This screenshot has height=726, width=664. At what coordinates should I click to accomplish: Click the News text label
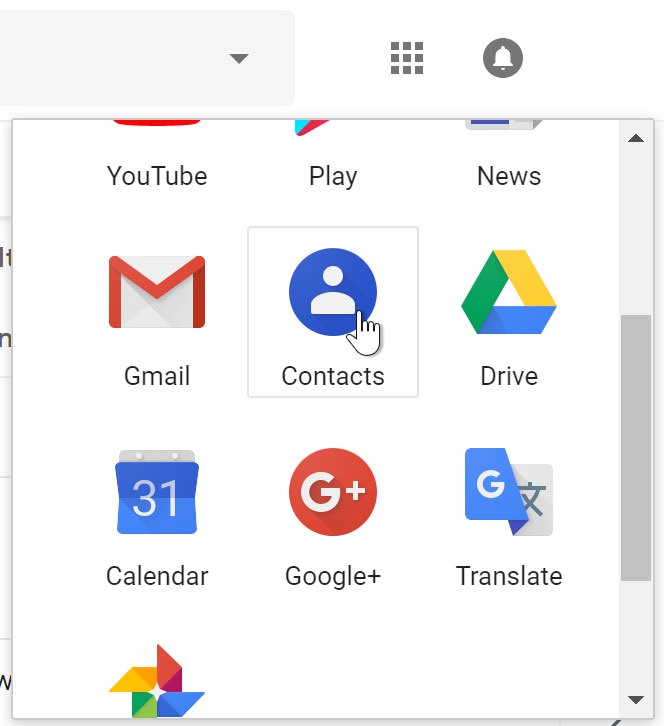pos(508,176)
